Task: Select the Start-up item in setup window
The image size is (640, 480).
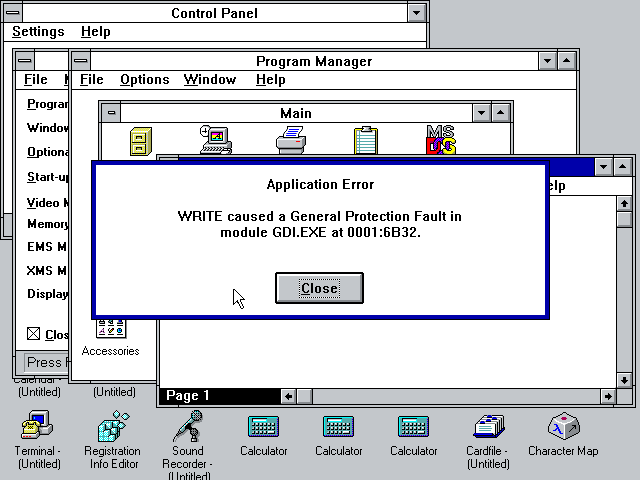Action: (47, 177)
